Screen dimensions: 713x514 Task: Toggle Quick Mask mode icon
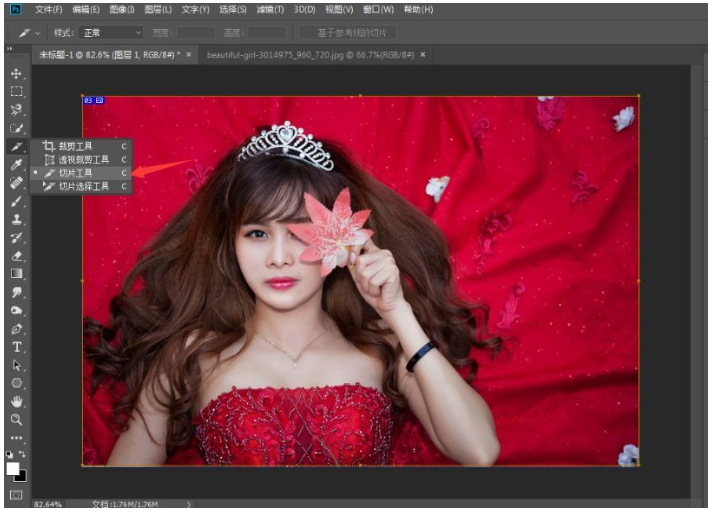pyautogui.click(x=17, y=495)
